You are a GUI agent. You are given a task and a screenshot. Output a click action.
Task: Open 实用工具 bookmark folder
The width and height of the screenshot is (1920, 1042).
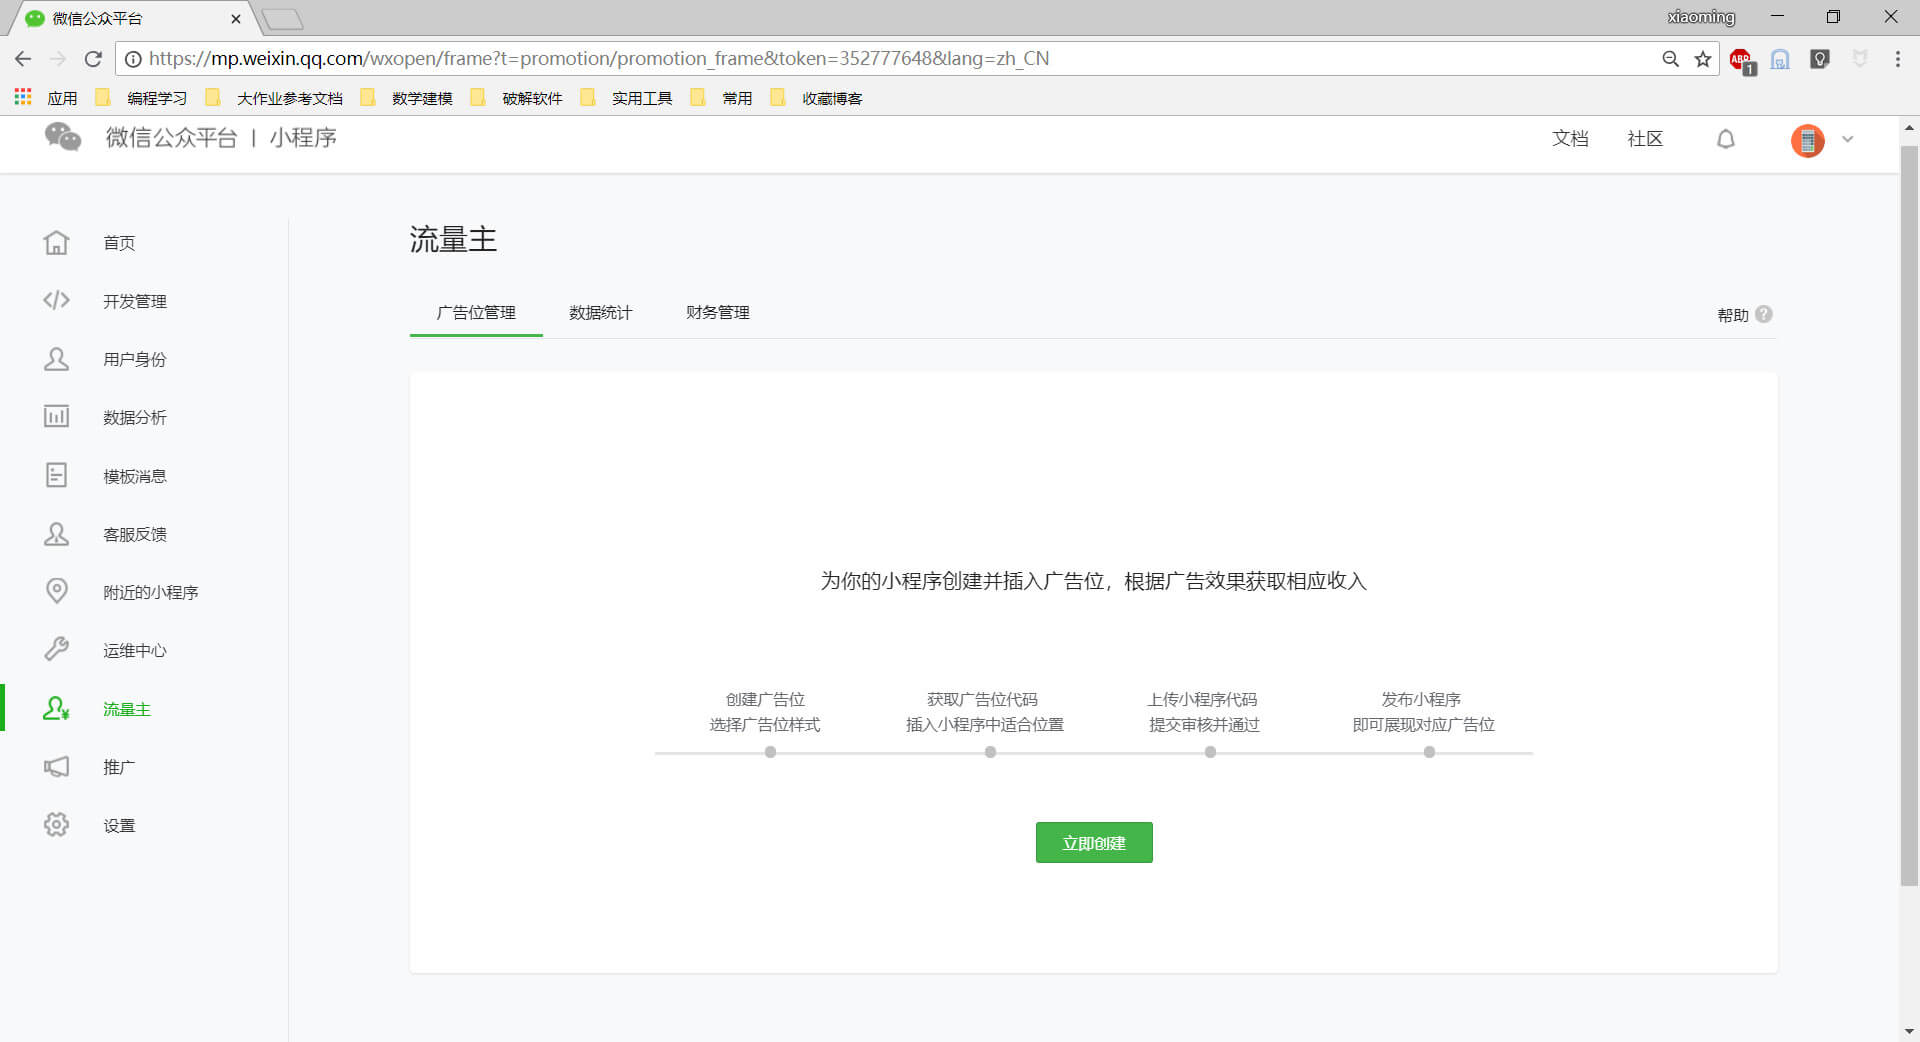click(627, 98)
